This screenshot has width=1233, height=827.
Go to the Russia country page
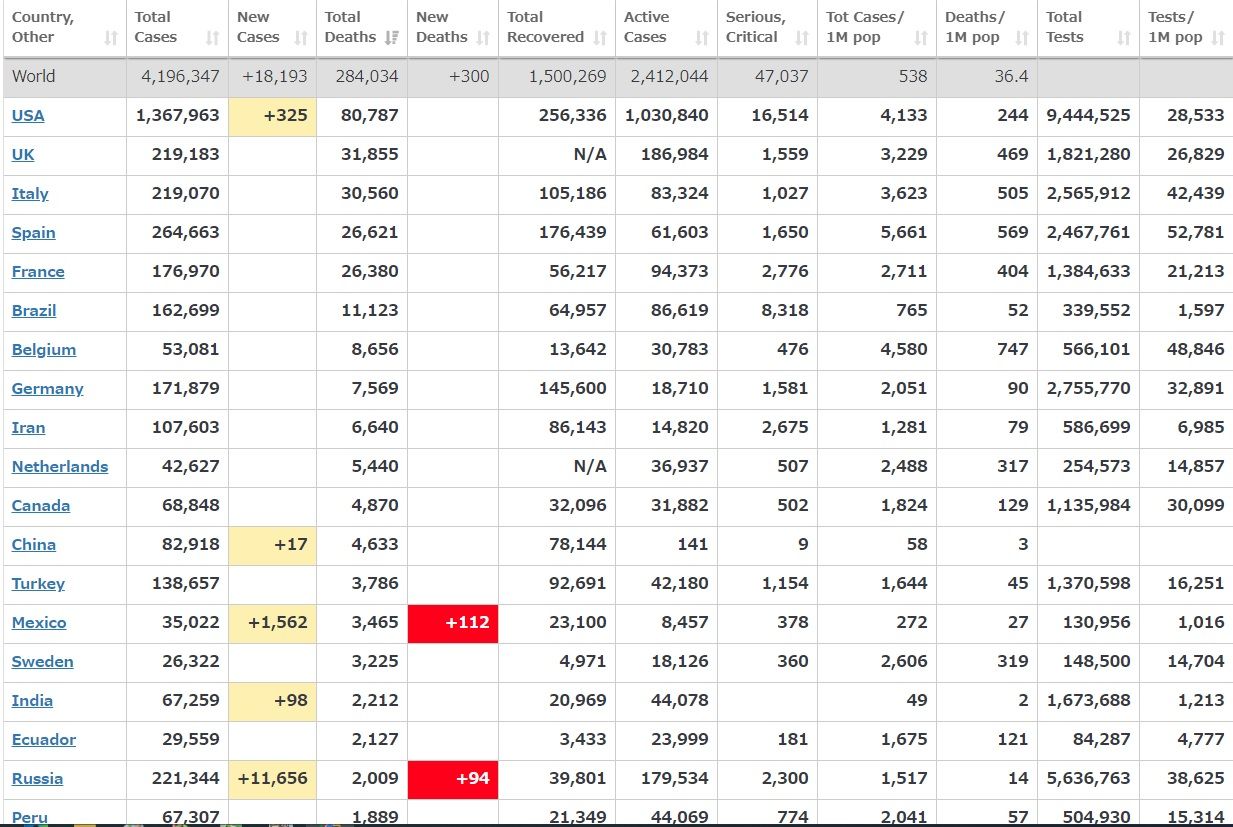point(37,778)
